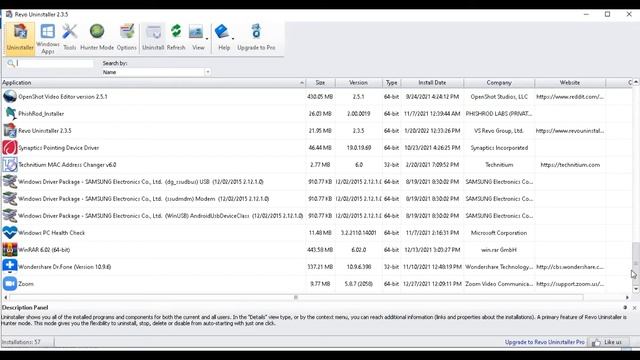Click Wondershare Dr.Fone name text
Viewport: 640px width, 360px height.
point(64,267)
